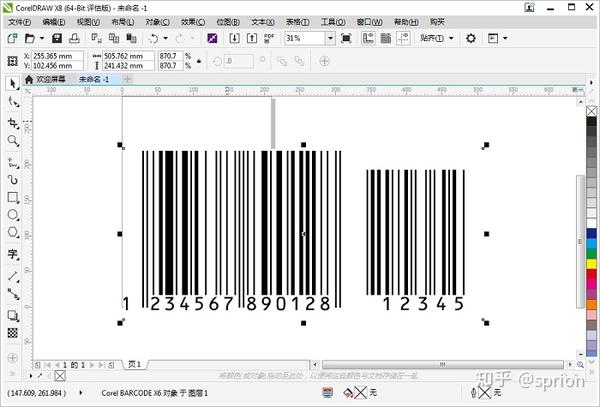Viewport: 600px width, 407px height.
Task: Select the Zoom magnifier tool
Action: click(13, 141)
